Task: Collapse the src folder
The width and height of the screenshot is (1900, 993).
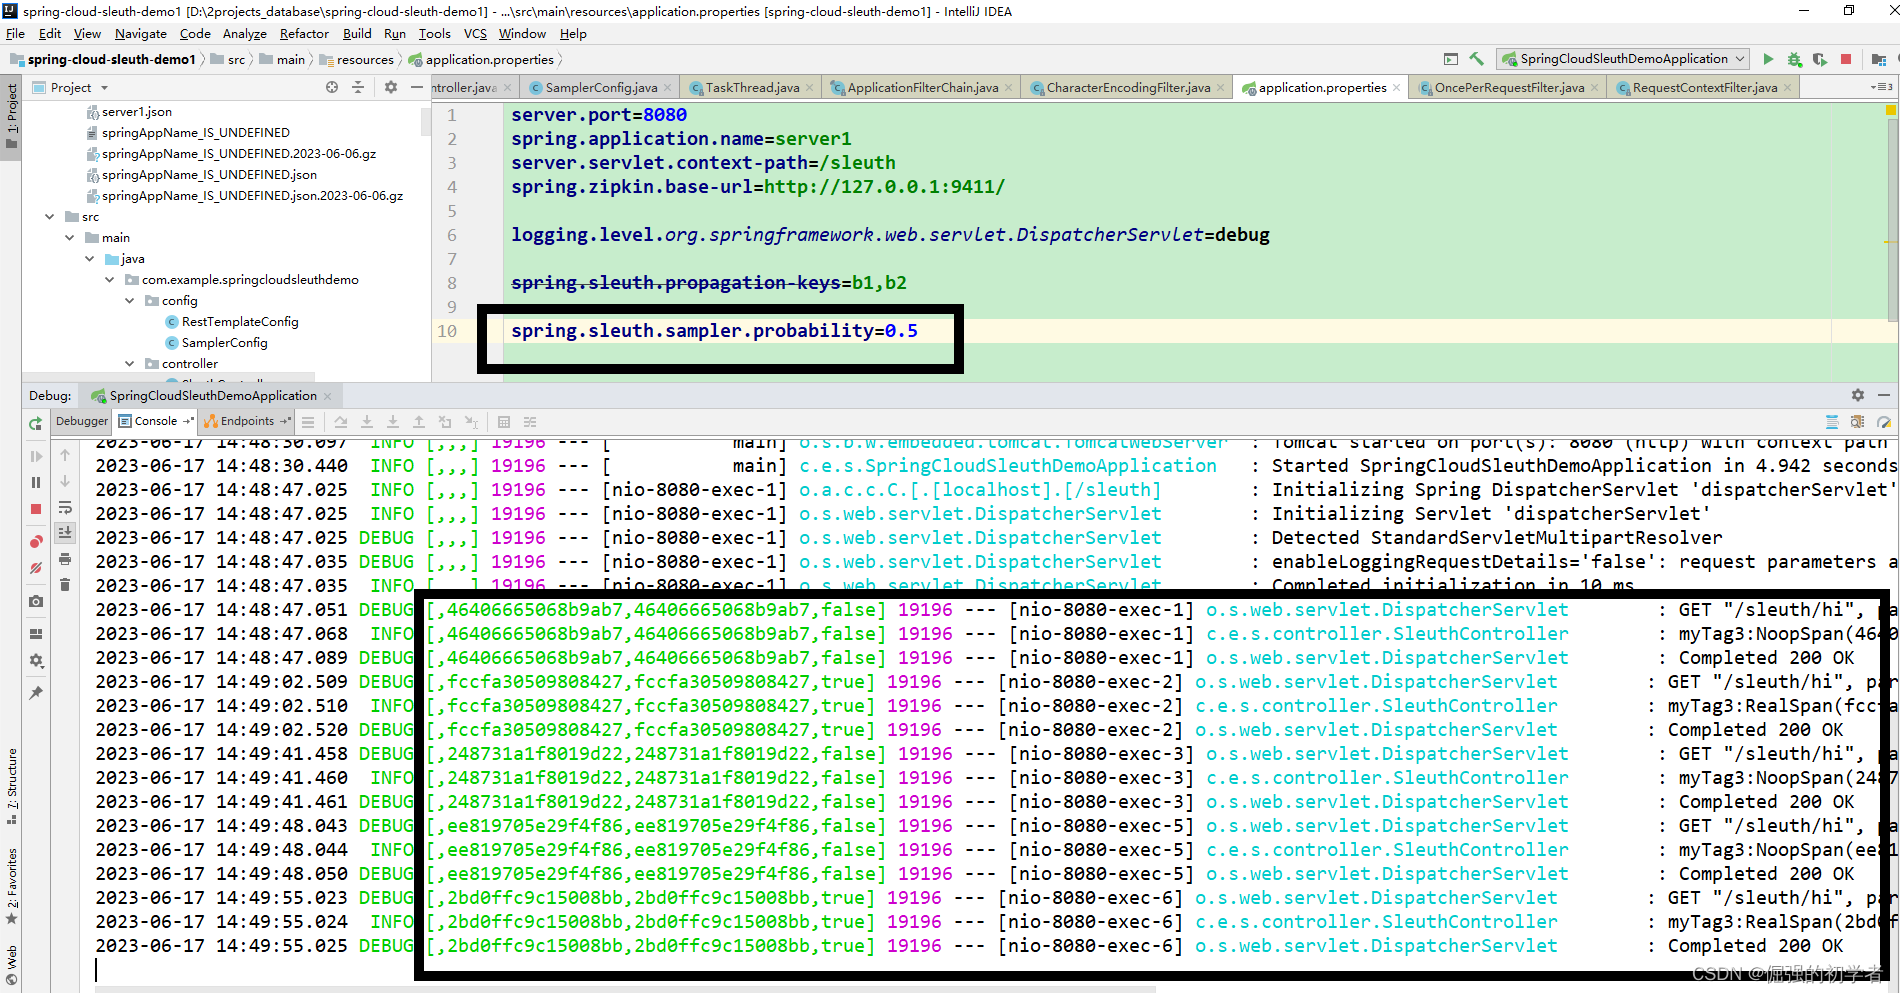Action: coord(50,217)
